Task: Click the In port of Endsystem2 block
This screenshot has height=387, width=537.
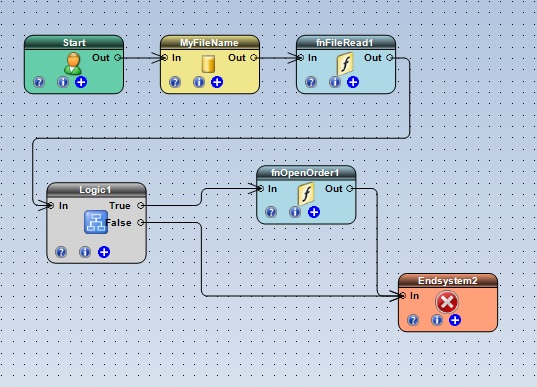Action: tap(403, 296)
